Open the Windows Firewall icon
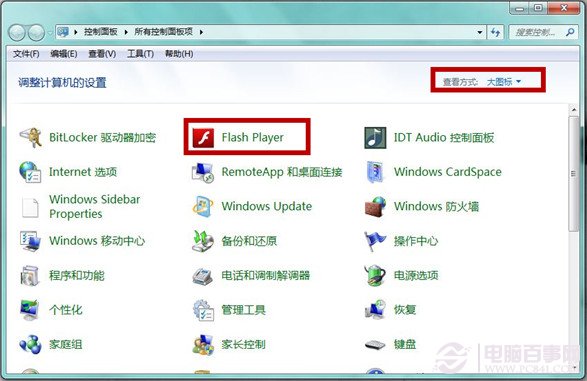This screenshot has height=381, width=587. (375, 207)
